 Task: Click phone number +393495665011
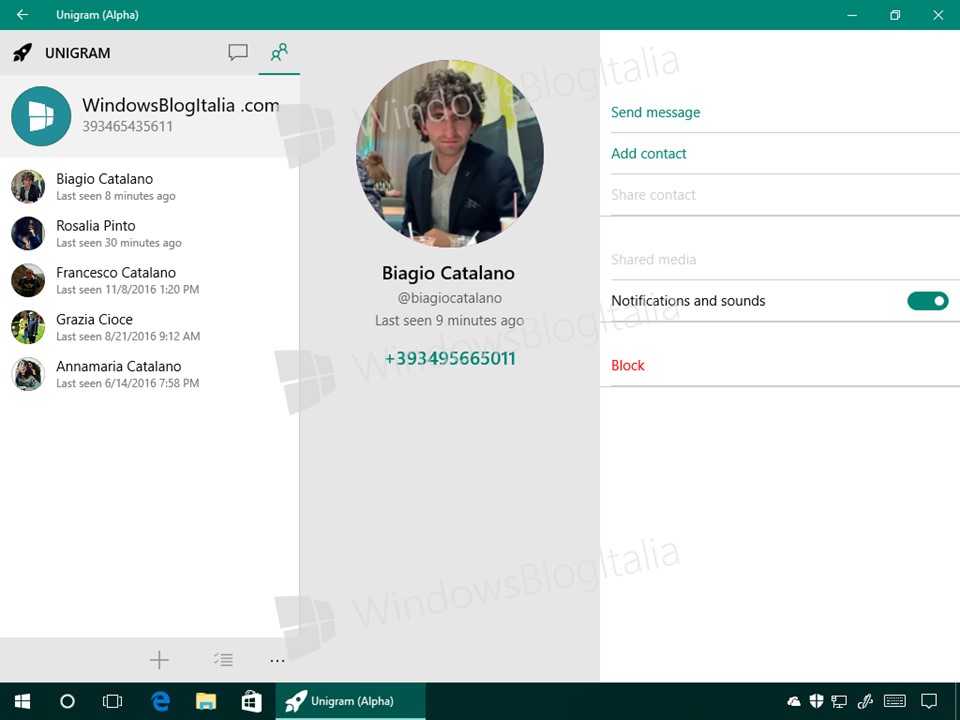click(450, 358)
